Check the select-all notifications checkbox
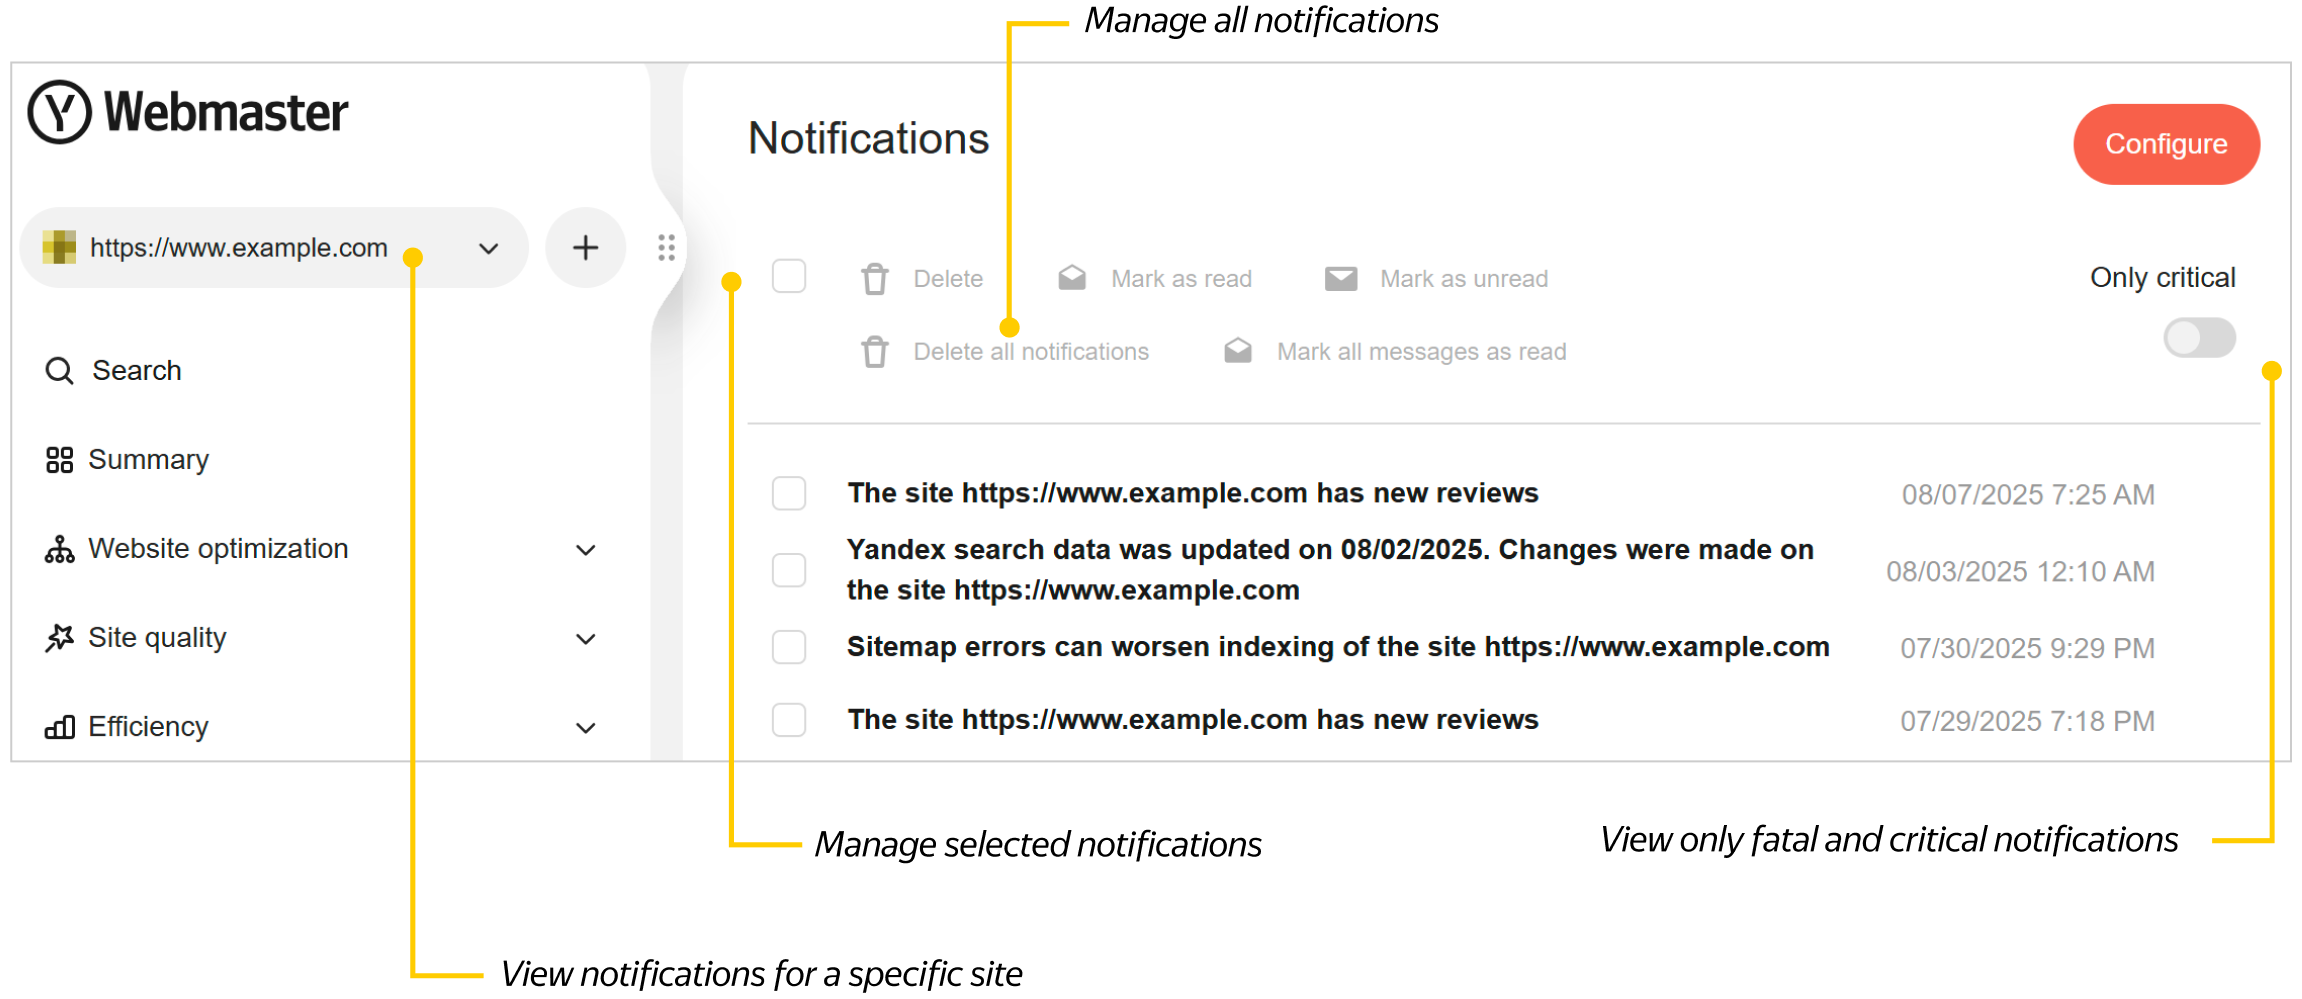Screen dimensions: 2302x999 [x=789, y=277]
